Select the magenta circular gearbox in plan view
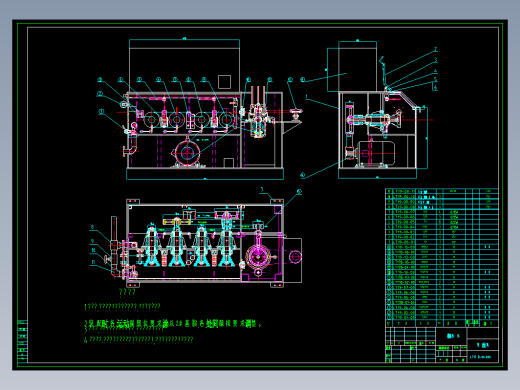The height and width of the screenshot is (390, 520). tap(258, 257)
